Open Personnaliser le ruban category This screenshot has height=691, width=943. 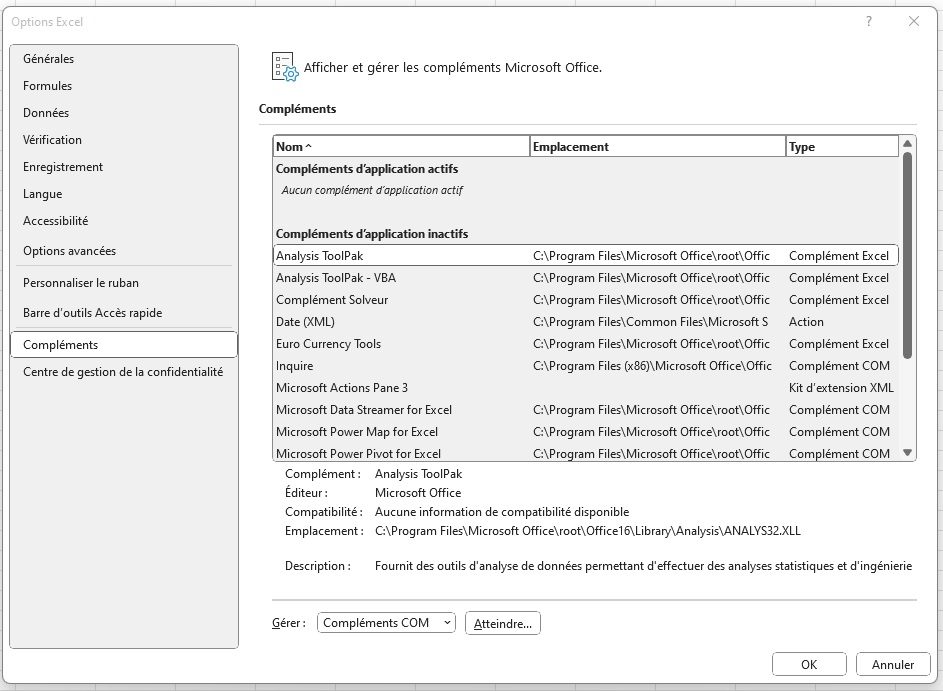(124, 283)
